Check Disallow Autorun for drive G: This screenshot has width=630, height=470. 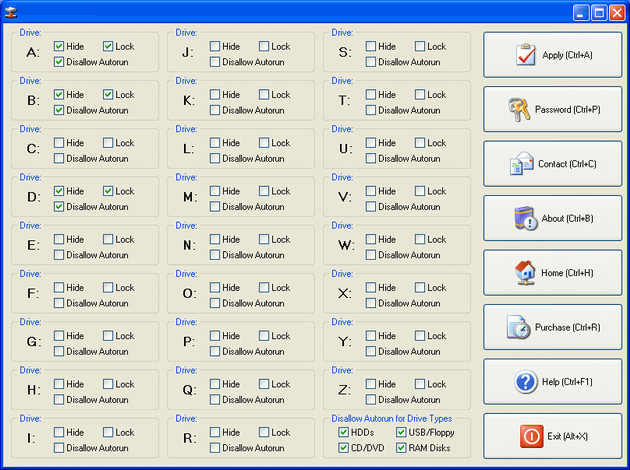(x=59, y=351)
